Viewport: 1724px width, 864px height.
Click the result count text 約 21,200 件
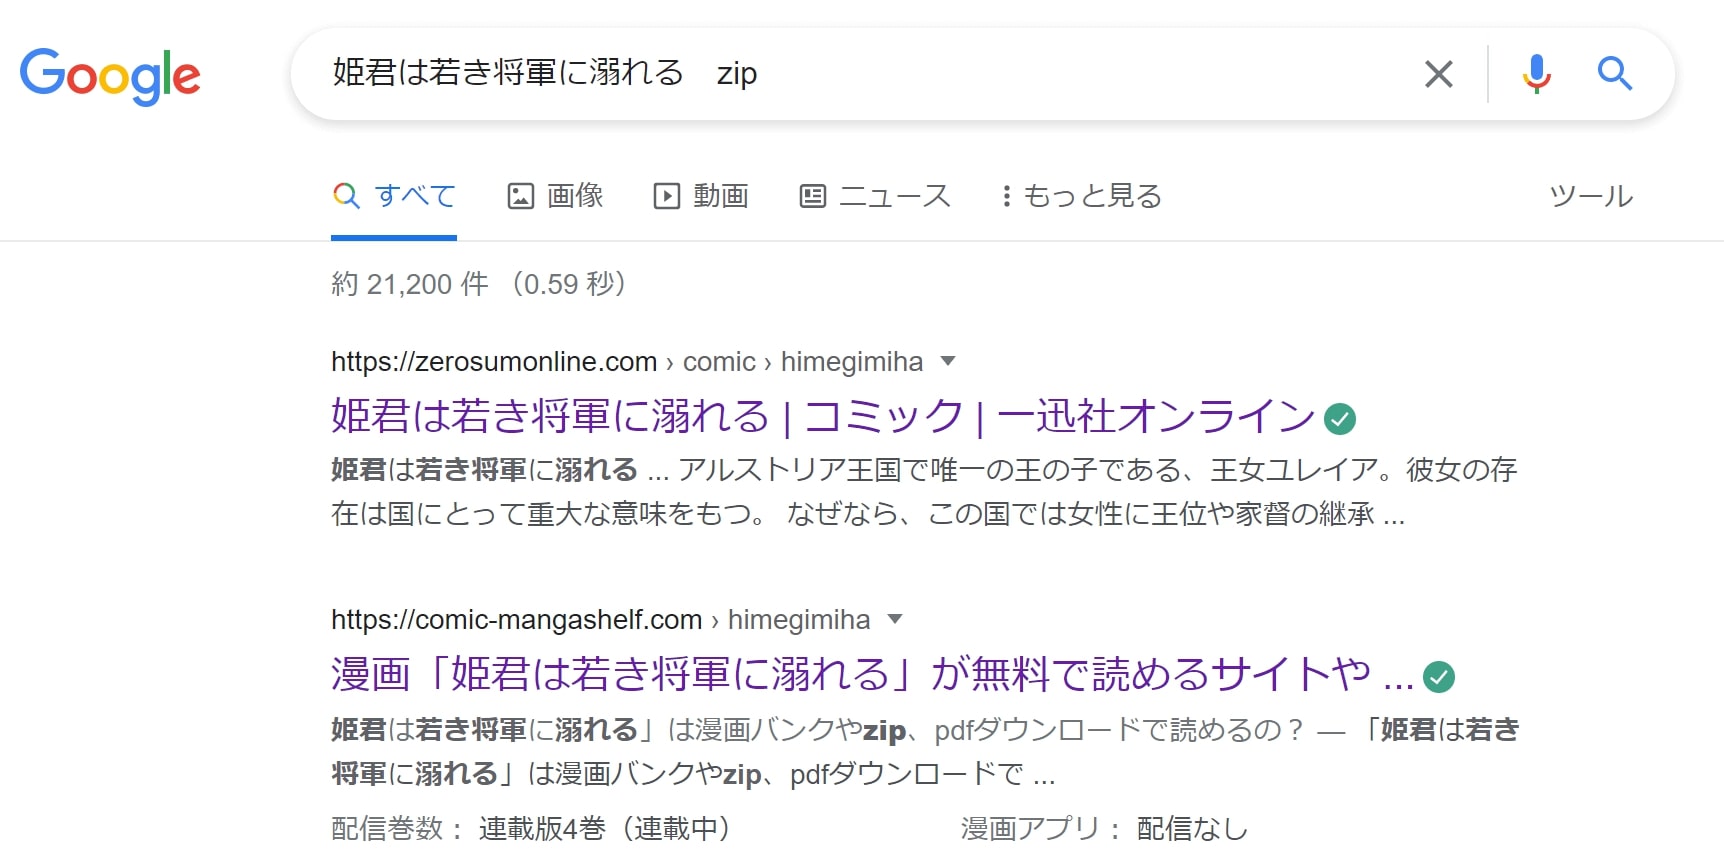pos(410,284)
